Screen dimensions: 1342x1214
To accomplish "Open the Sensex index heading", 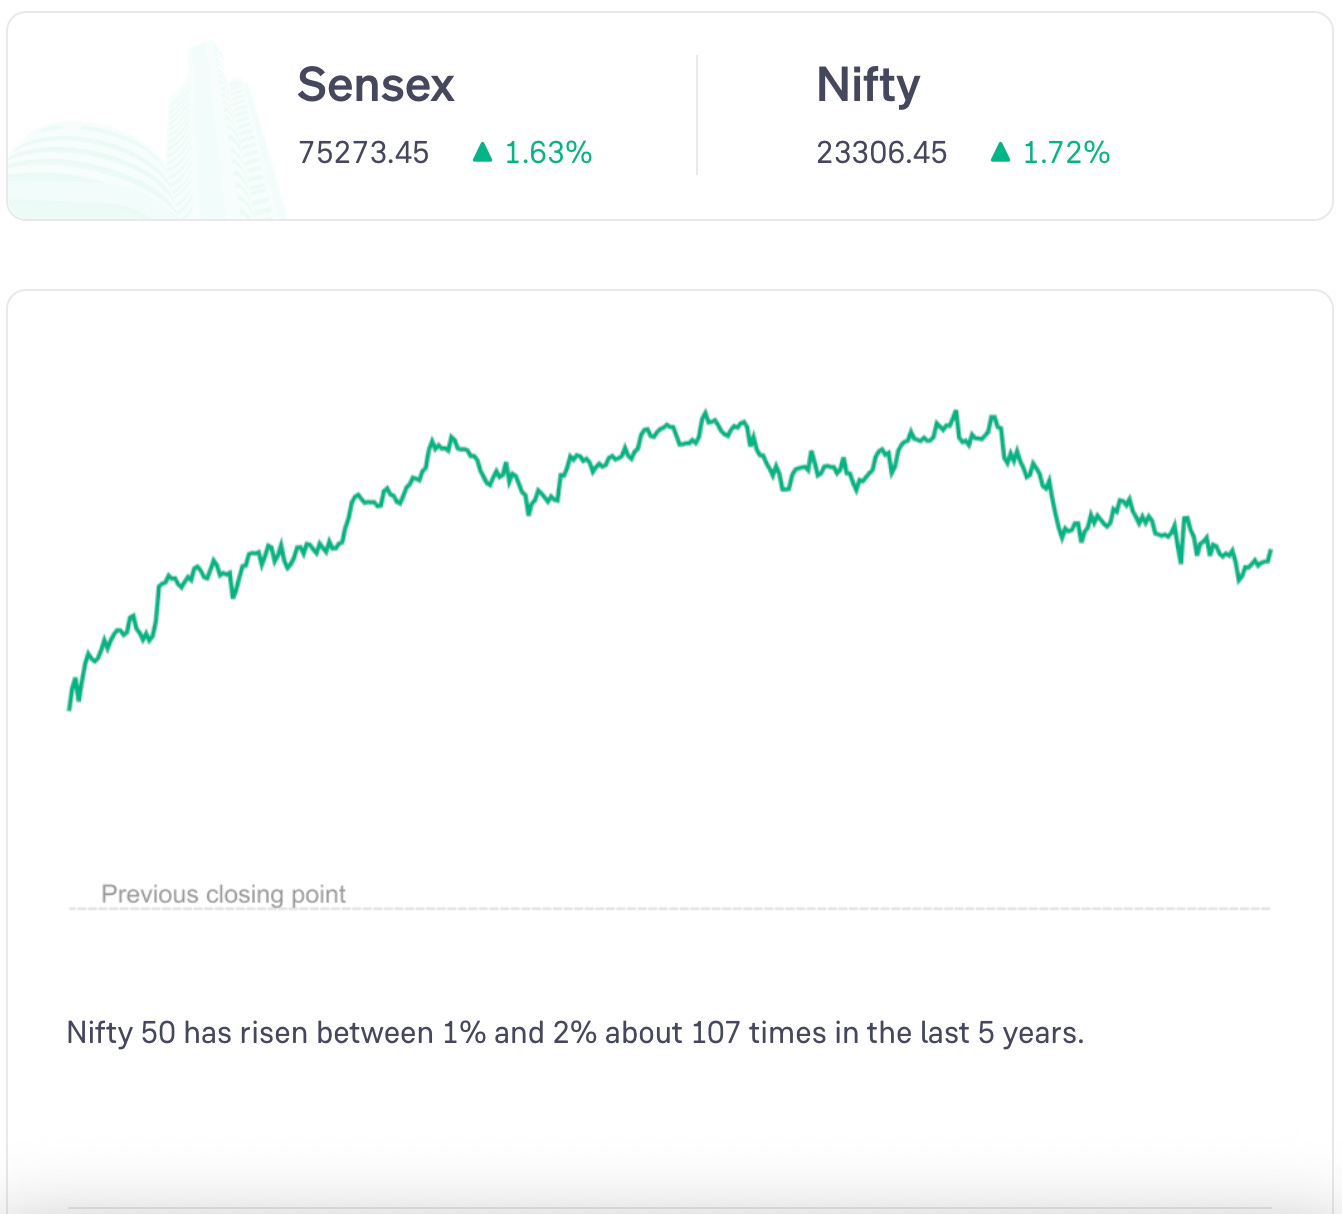I will [376, 85].
